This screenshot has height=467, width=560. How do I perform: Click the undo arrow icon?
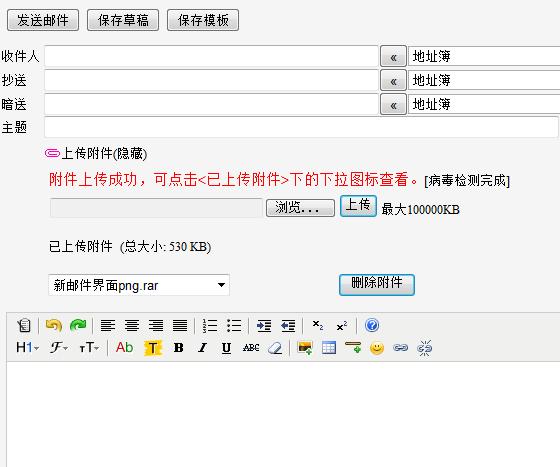(x=54, y=325)
